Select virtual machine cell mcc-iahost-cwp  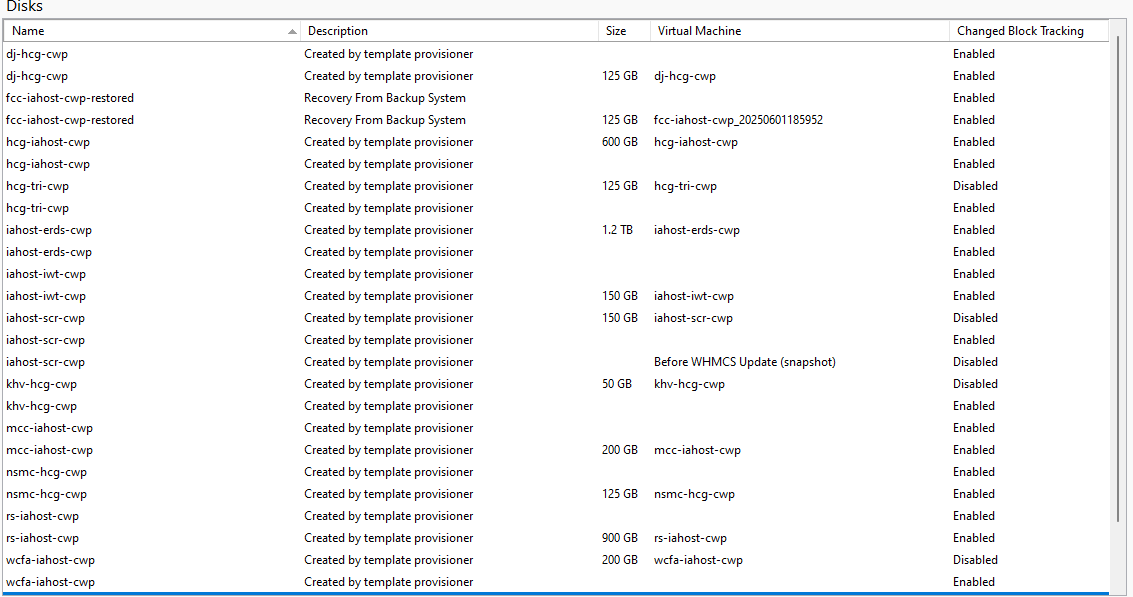point(697,450)
